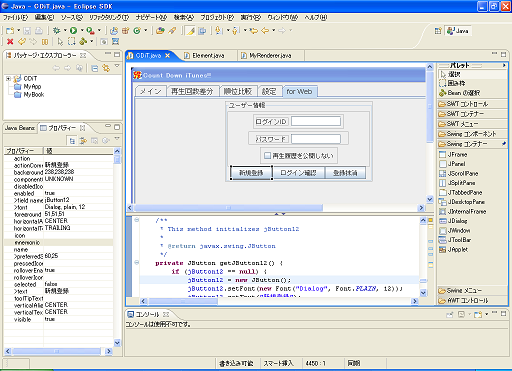Pick JDesktopPane from the palette
This screenshot has height=371, width=512.
click(462, 202)
